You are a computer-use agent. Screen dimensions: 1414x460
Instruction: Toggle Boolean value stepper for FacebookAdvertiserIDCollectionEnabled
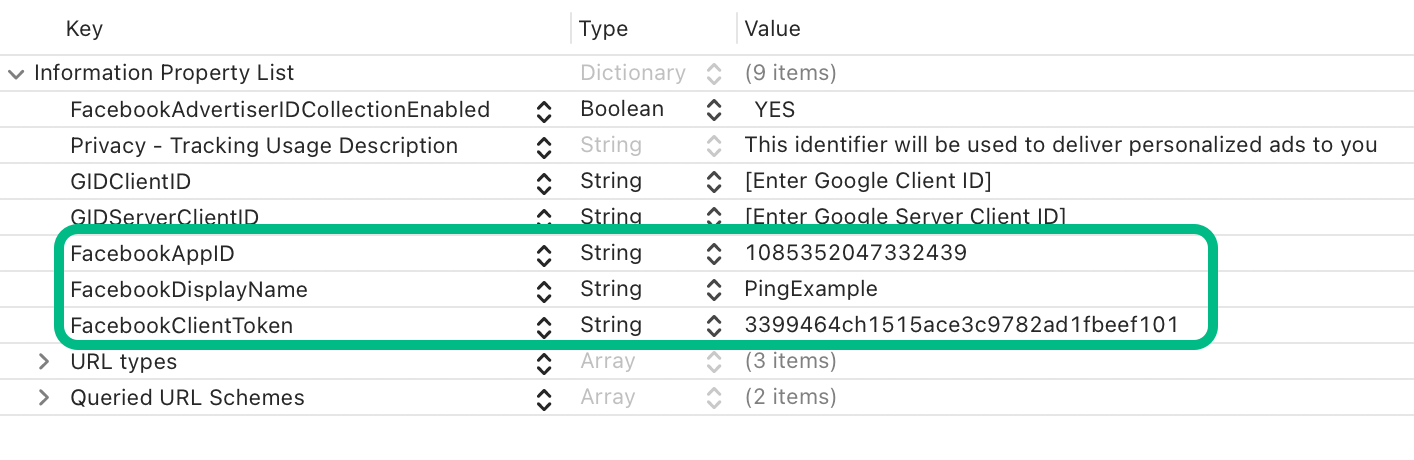tap(714, 110)
